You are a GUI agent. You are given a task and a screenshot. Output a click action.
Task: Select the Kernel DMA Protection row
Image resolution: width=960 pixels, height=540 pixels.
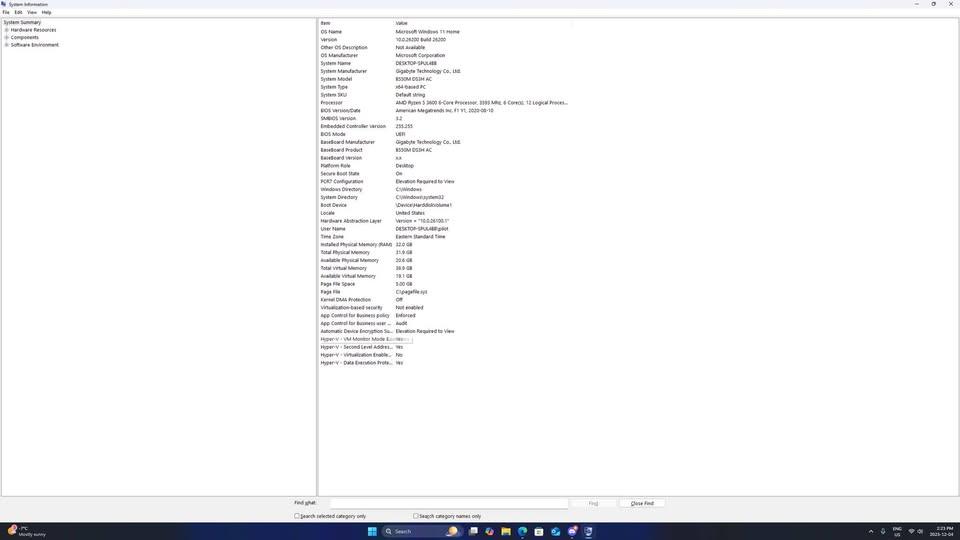pos(445,300)
